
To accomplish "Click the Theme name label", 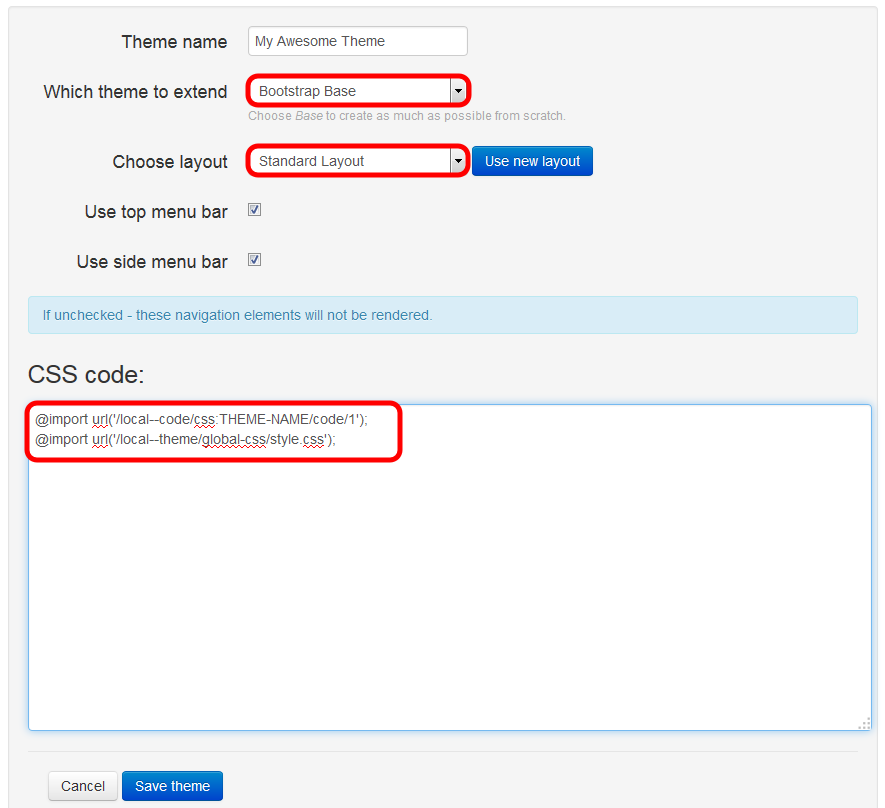I will (x=174, y=42).
